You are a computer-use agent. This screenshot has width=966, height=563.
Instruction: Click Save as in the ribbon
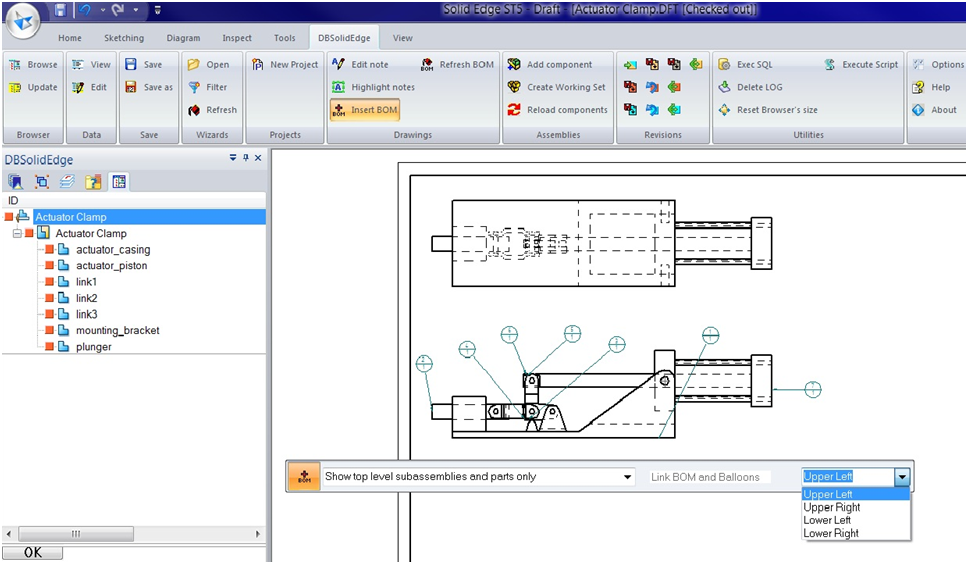148,87
